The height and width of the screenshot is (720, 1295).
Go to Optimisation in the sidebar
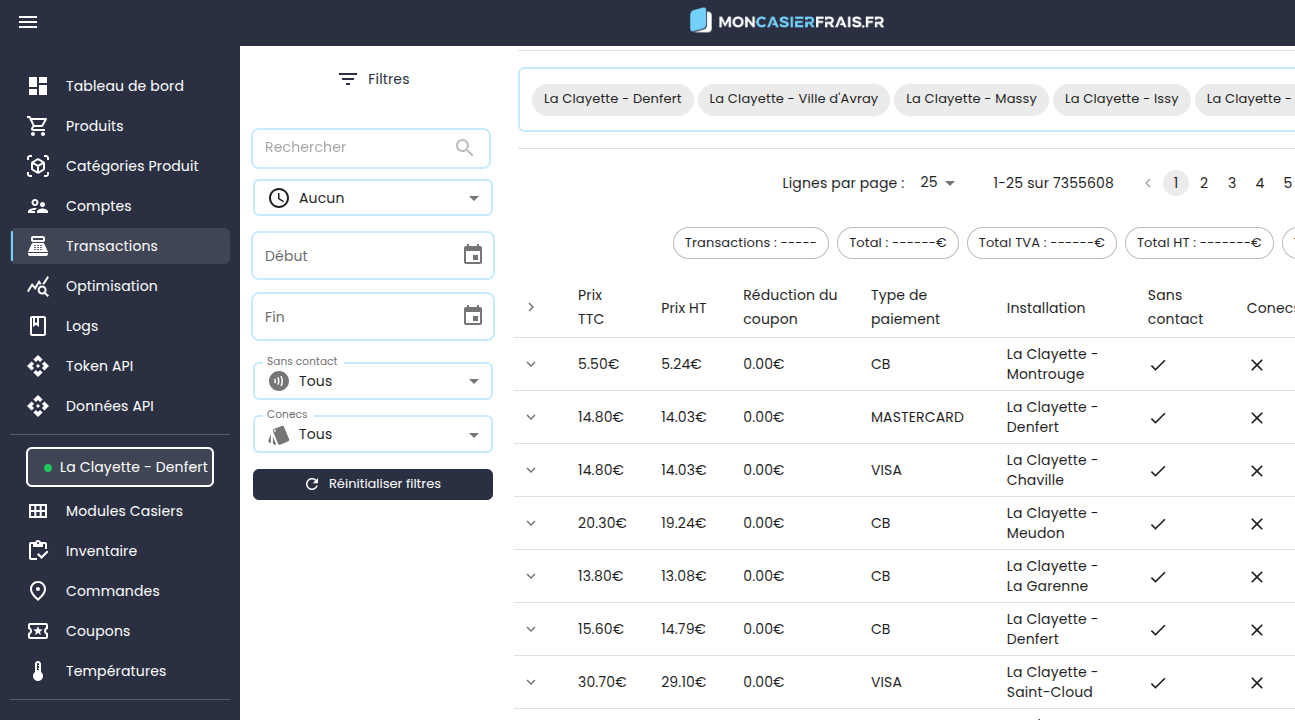[111, 286]
